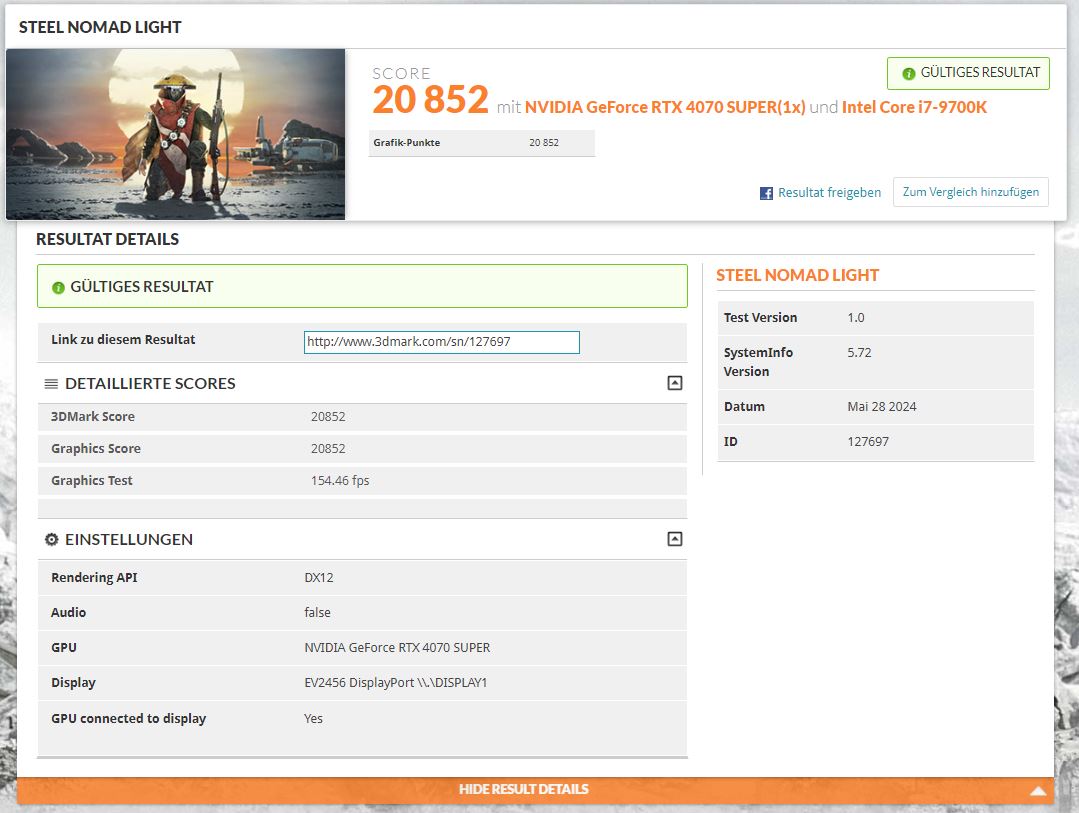
Task: Click the RESULTAT DETAILS heading
Action: click(x=107, y=240)
